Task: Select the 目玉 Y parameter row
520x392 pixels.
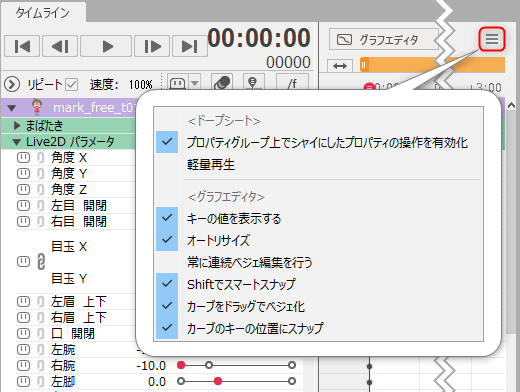Action: (69, 278)
